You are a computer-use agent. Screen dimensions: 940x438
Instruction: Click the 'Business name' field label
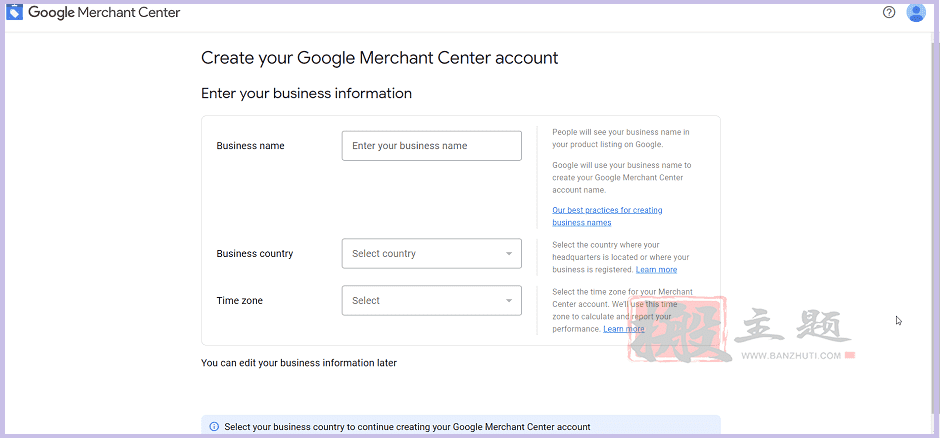coord(250,146)
